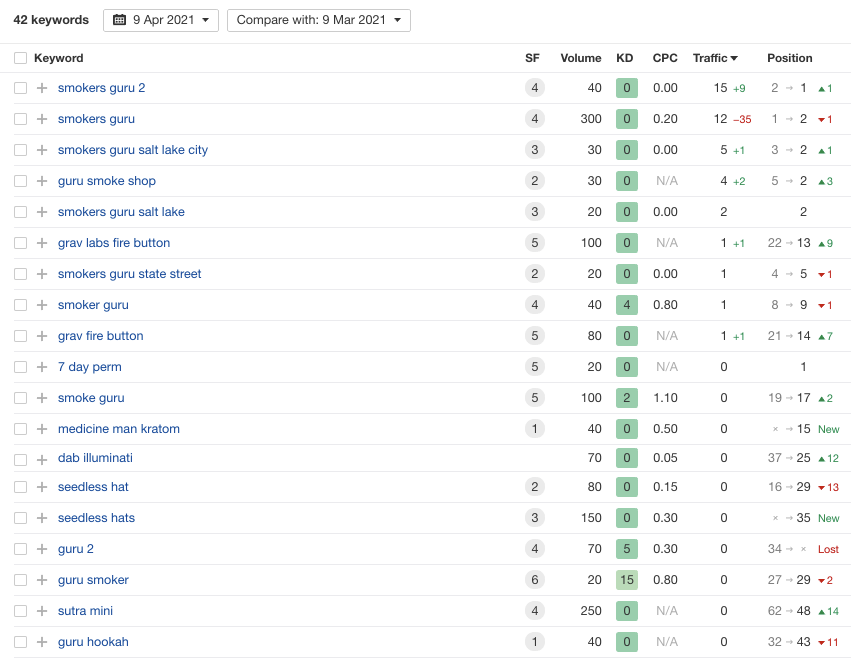Click SF badge 6 in guru smoker row
Screen dimensions: 851x660
click(x=535, y=580)
